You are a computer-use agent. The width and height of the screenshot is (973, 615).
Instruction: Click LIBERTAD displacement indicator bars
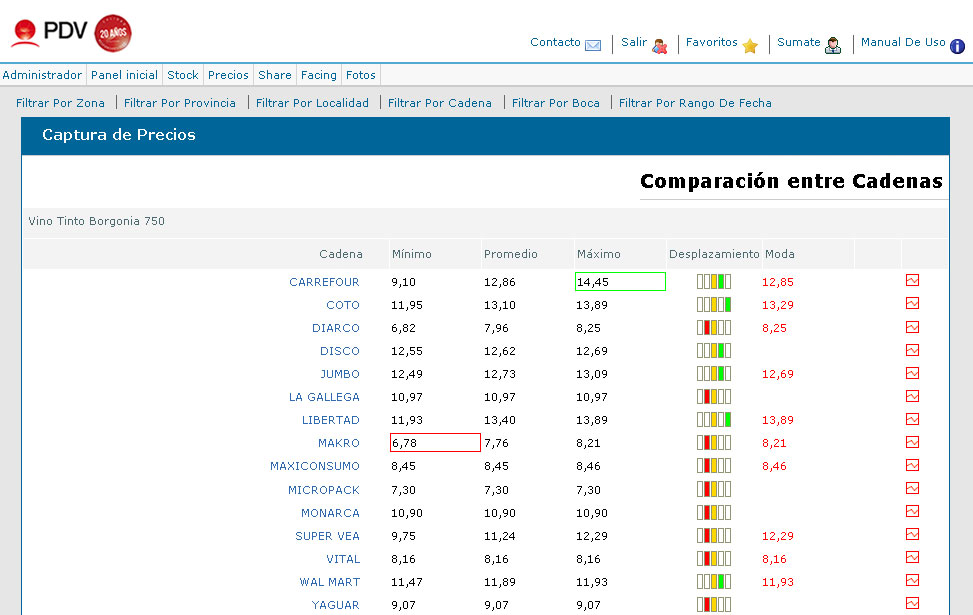click(714, 420)
